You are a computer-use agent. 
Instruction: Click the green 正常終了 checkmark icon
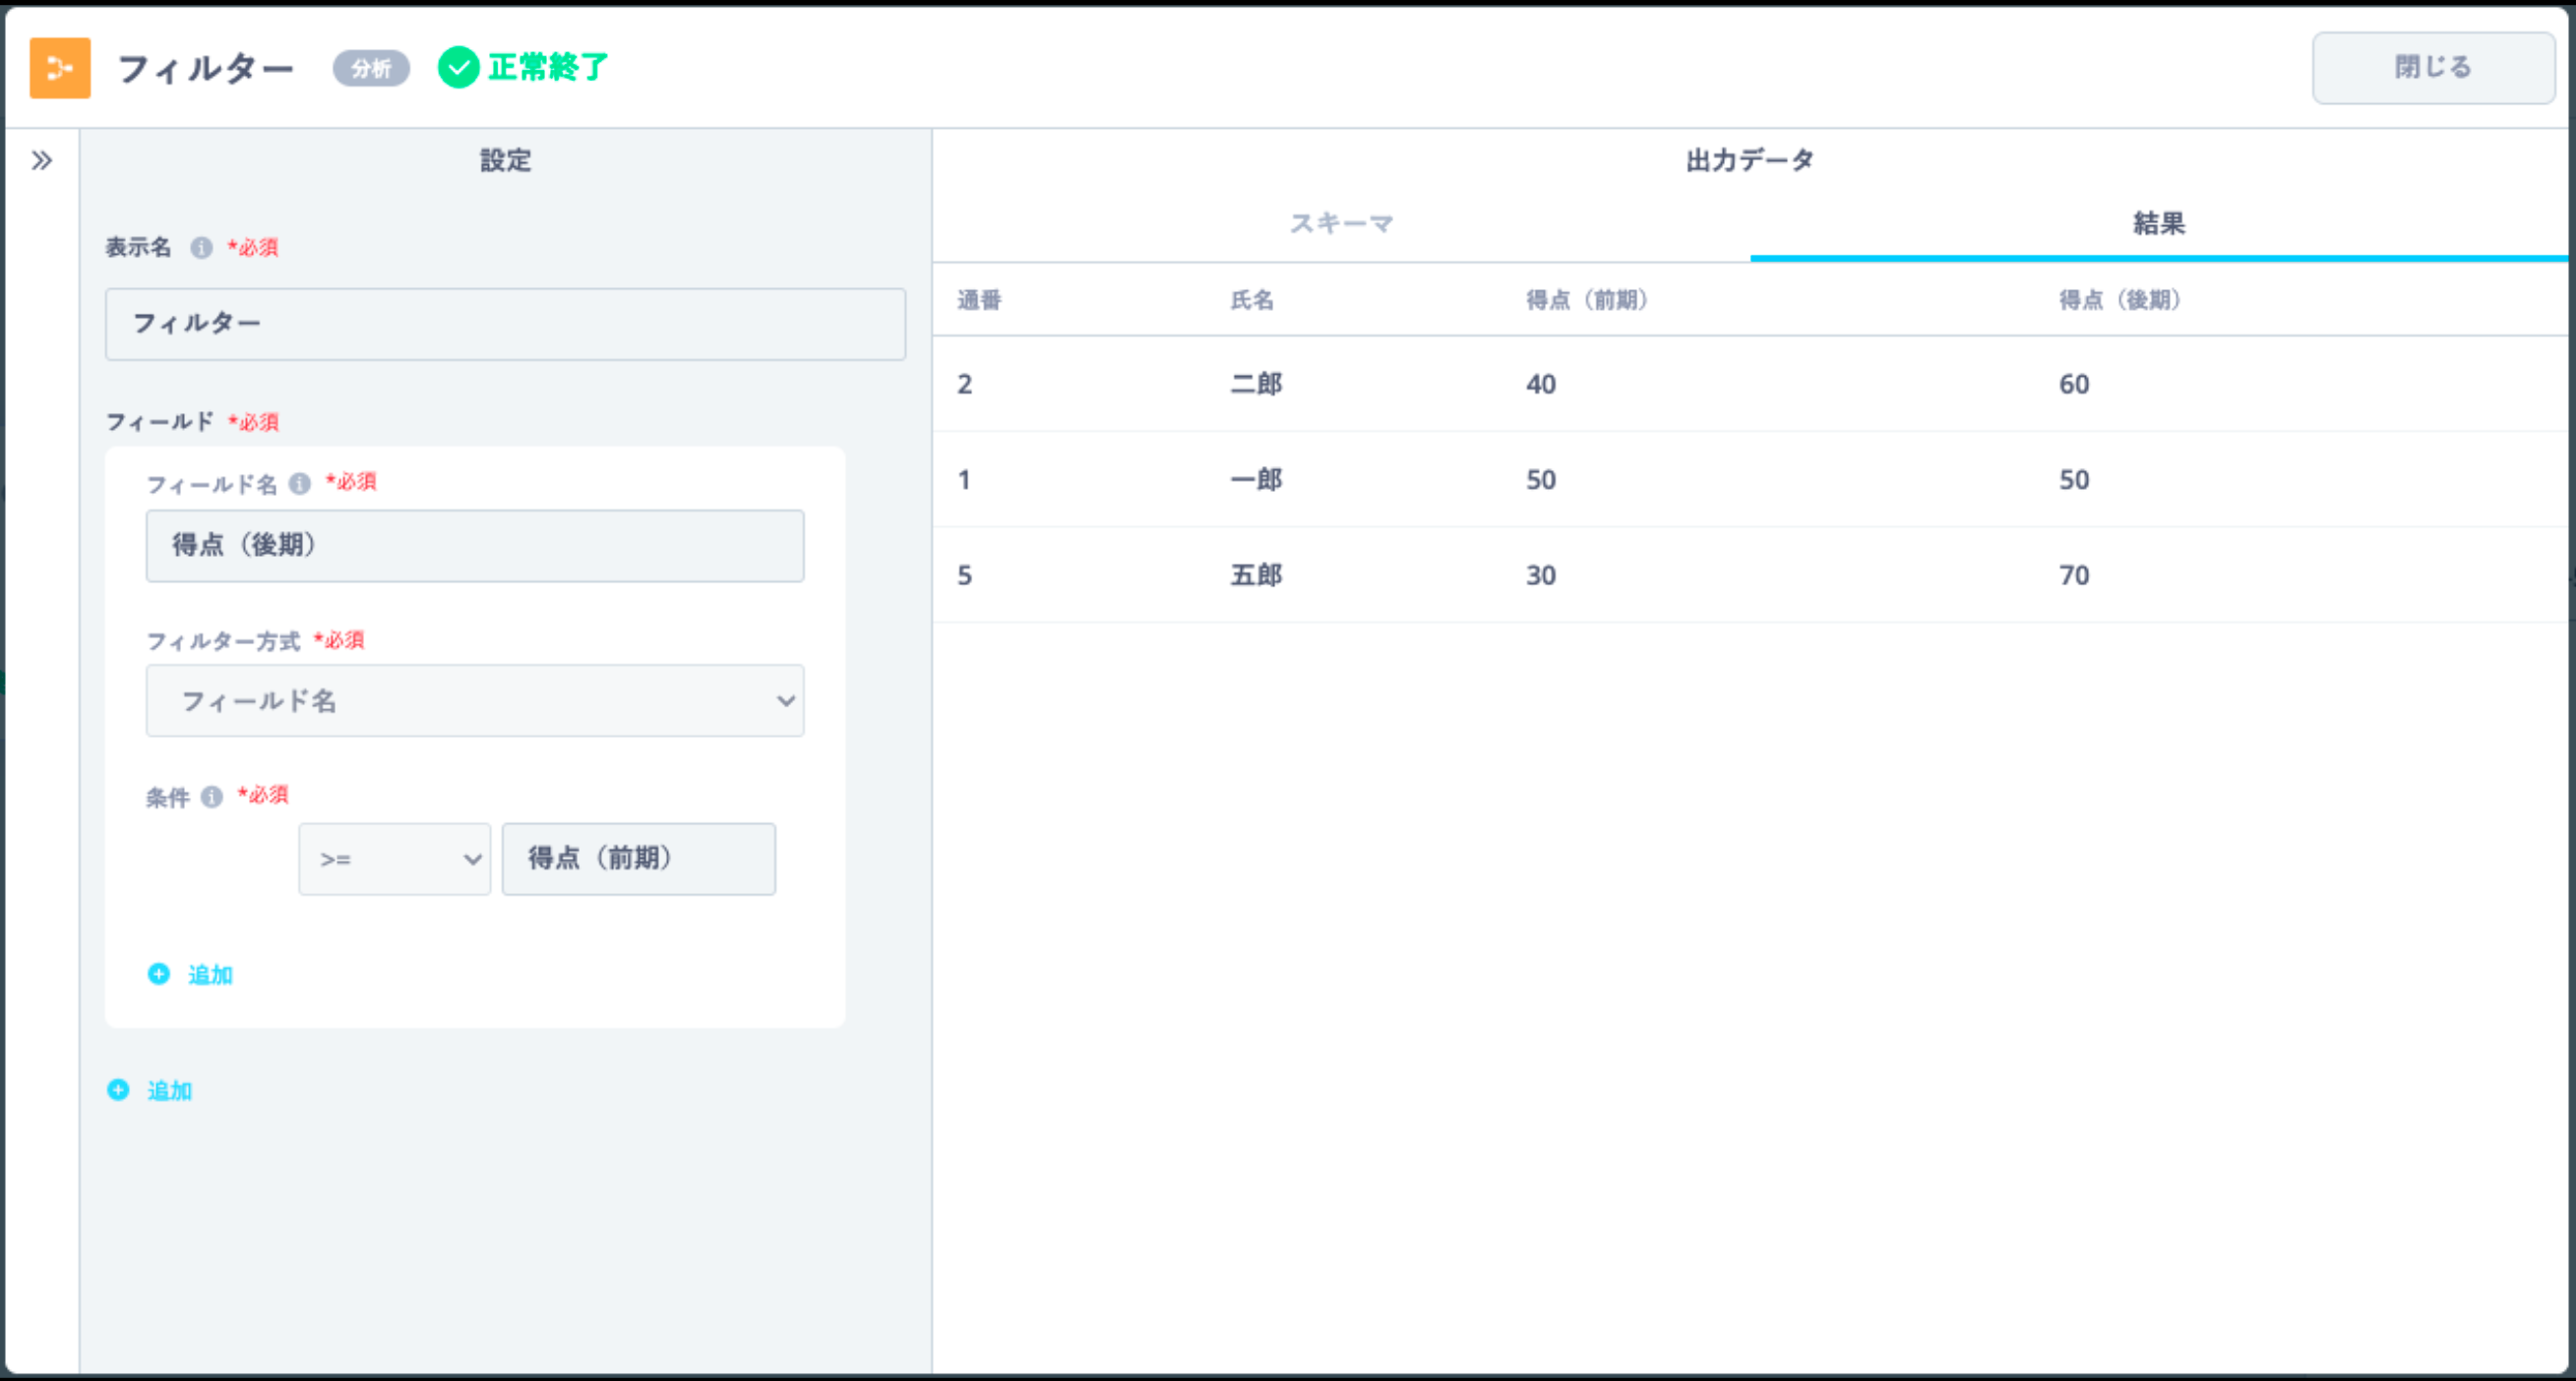pyautogui.click(x=458, y=68)
